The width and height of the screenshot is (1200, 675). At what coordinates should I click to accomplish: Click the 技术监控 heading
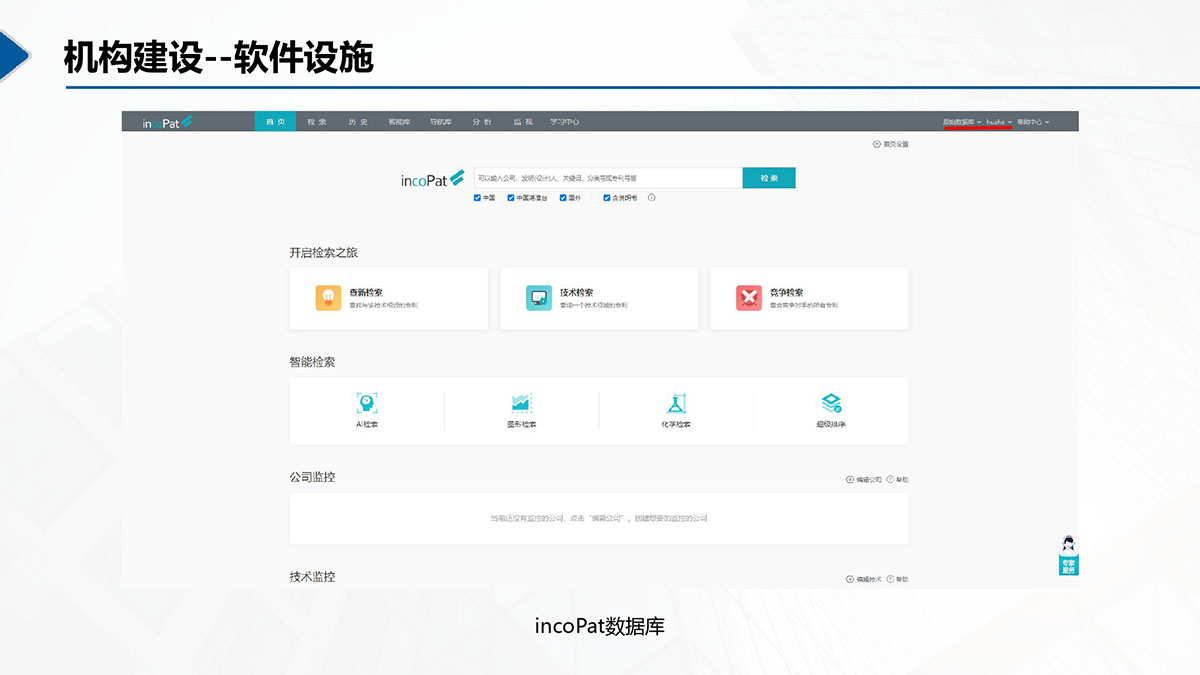(312, 577)
